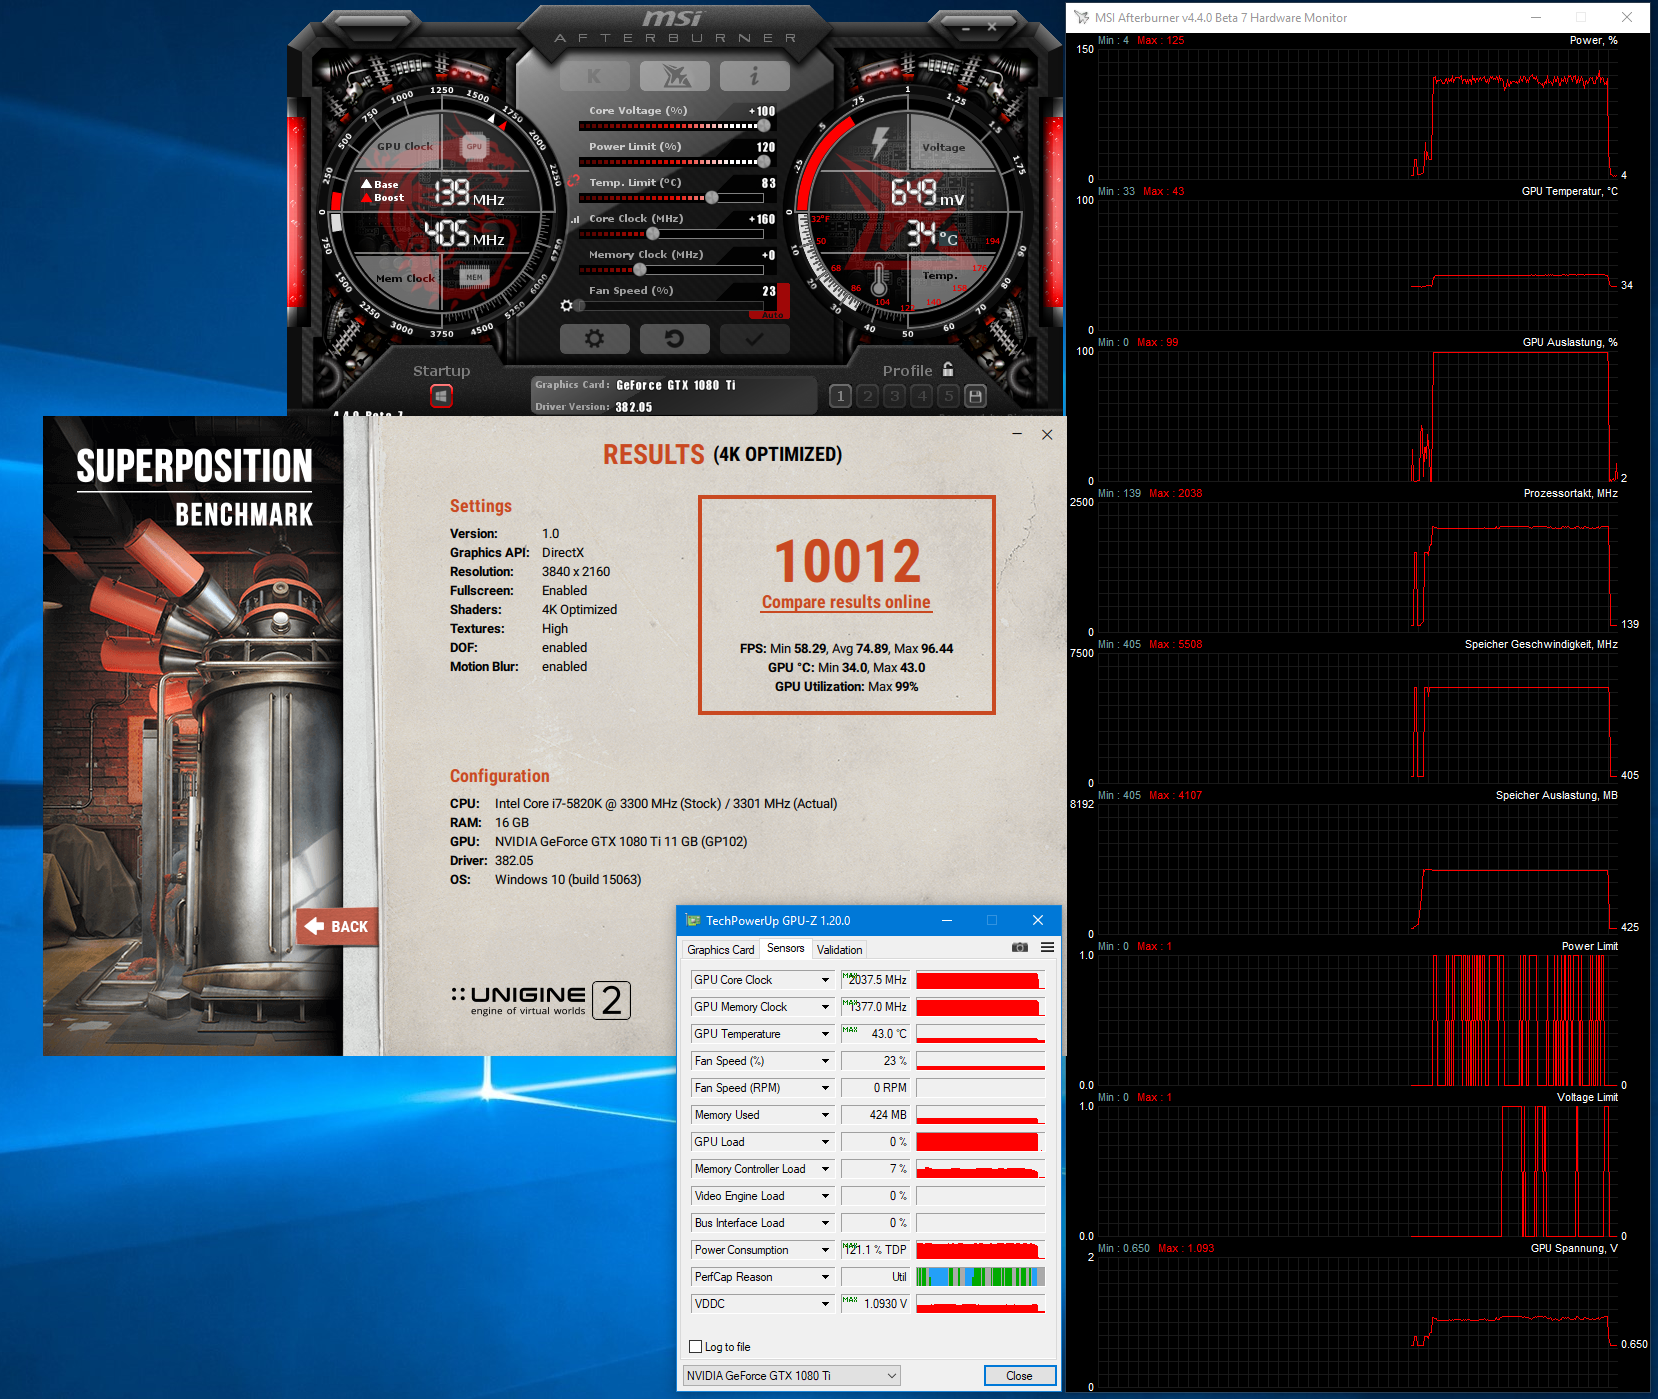Switch to the Graphics Card tab in GPU-Z
This screenshot has height=1399, width=1658.
click(721, 950)
